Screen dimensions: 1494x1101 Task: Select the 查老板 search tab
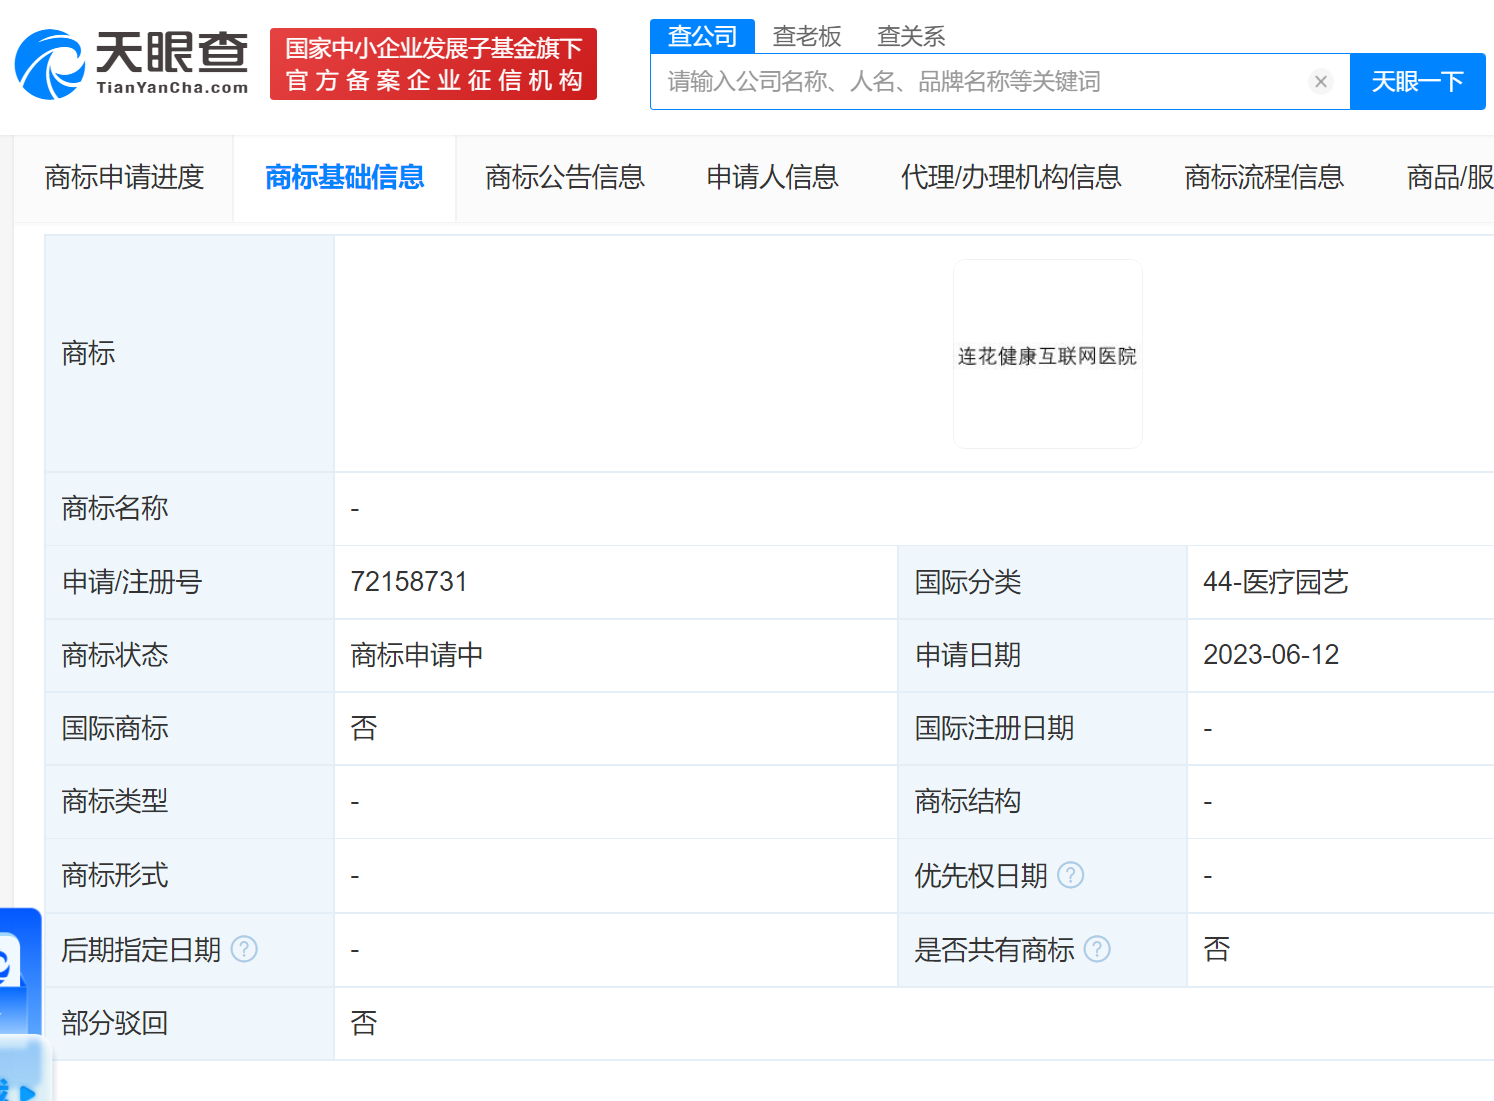point(807,36)
